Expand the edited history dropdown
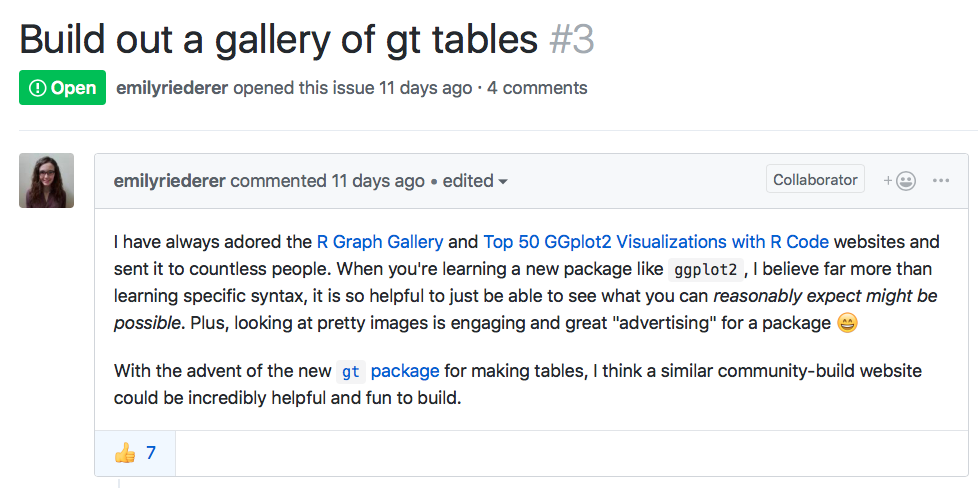Image resolution: width=978 pixels, height=488 pixels. tap(475, 181)
